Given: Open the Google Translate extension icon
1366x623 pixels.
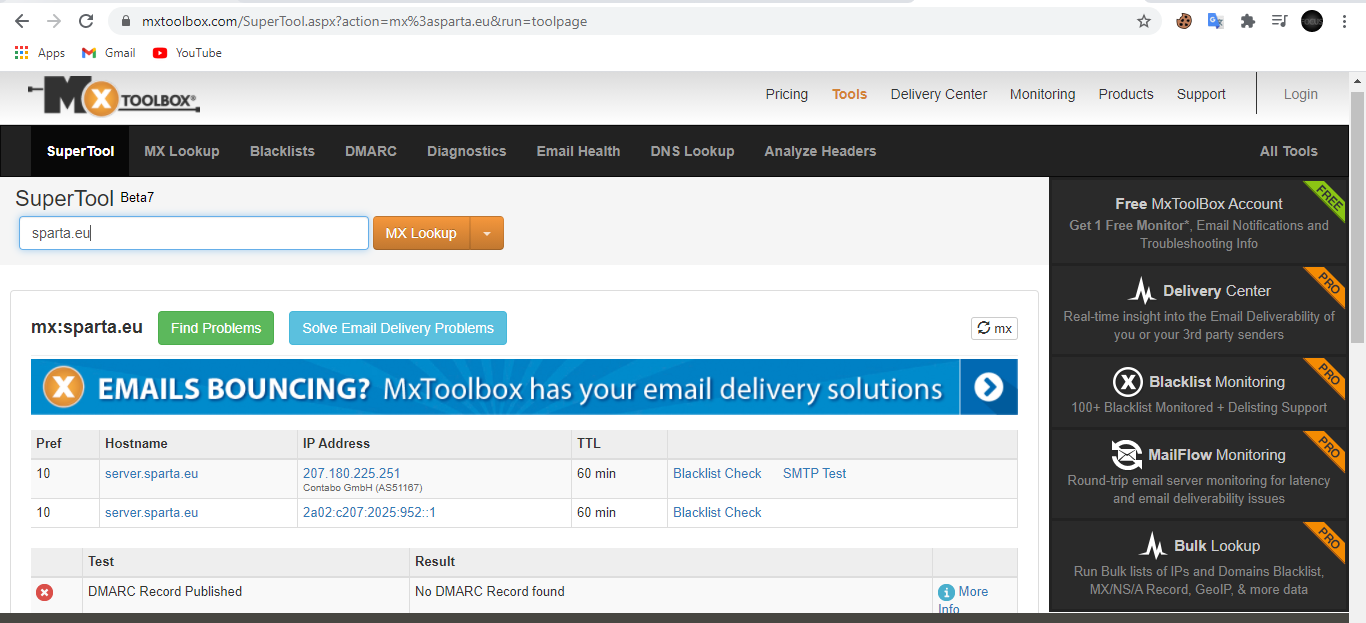Looking at the screenshot, I should pos(1215,21).
